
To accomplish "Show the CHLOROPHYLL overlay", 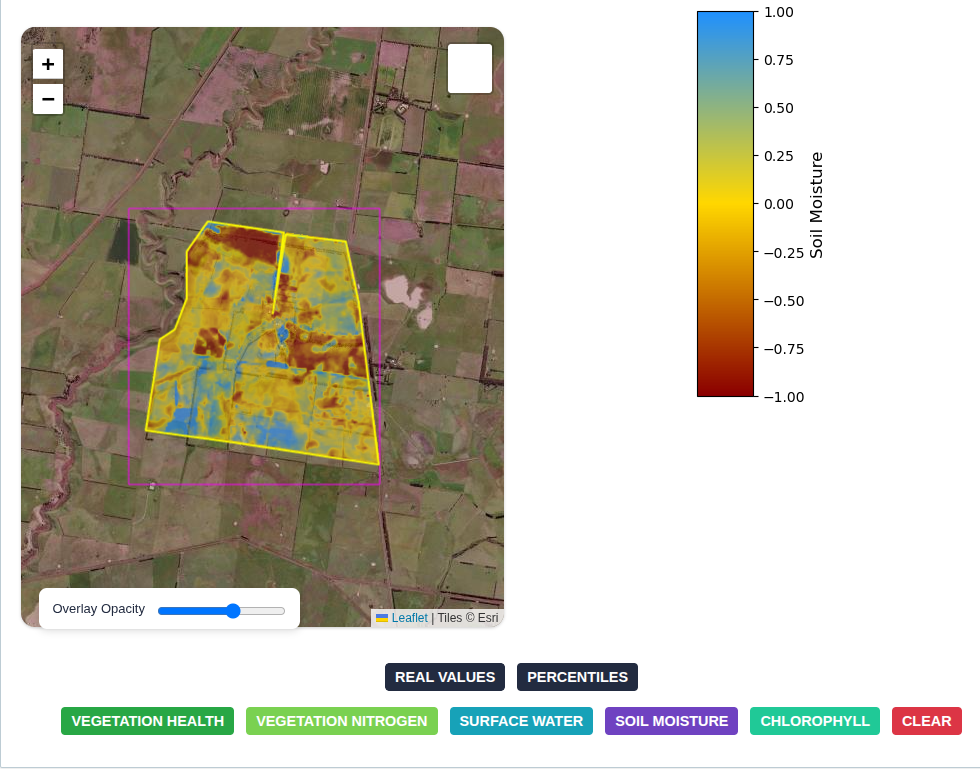I will click(814, 721).
